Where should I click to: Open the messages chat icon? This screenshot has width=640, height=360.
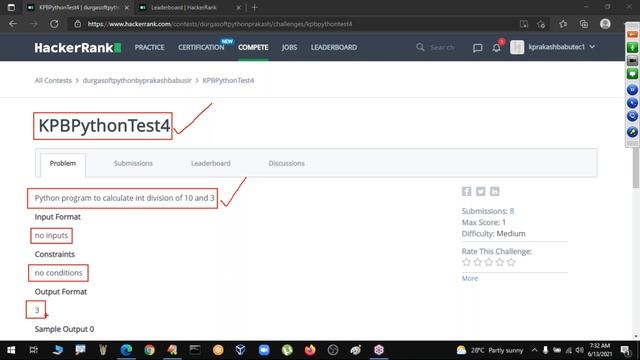pyautogui.click(x=477, y=48)
